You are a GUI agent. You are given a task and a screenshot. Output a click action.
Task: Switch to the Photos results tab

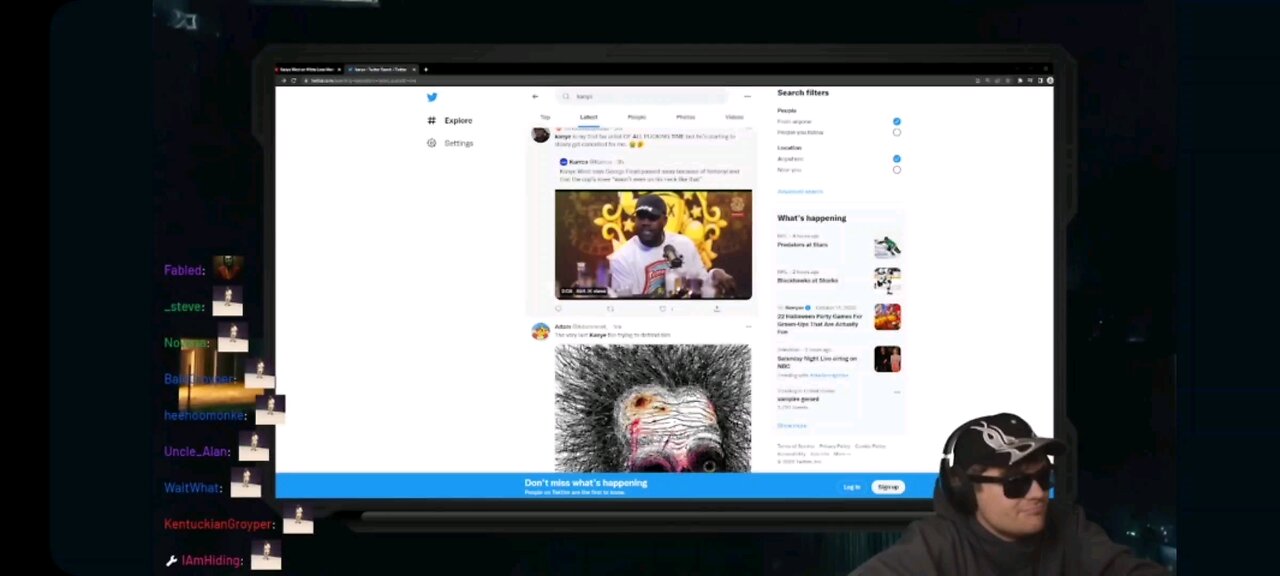[x=685, y=117]
